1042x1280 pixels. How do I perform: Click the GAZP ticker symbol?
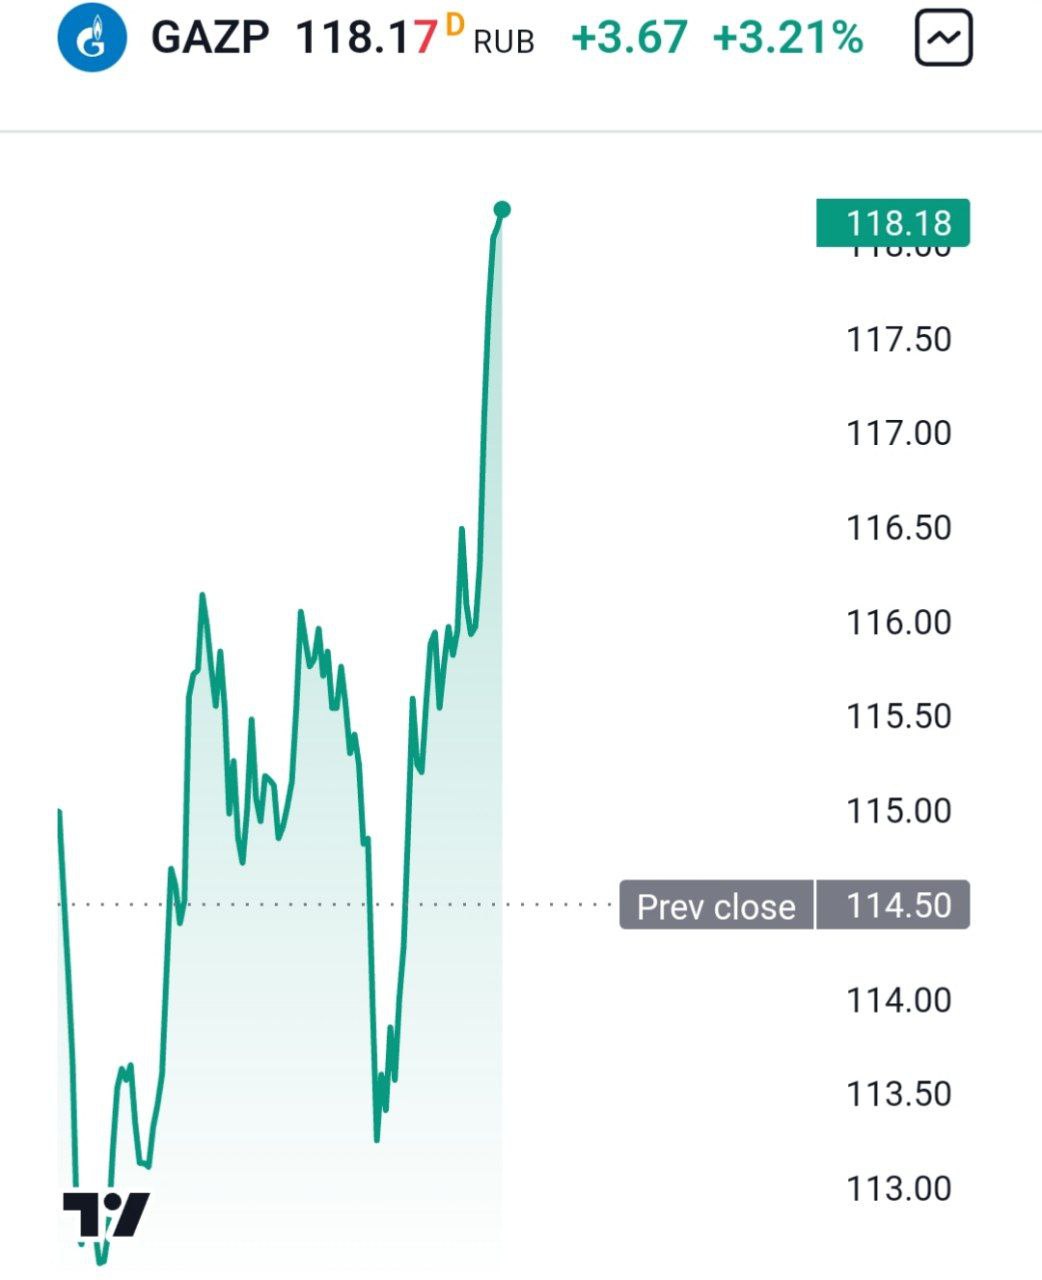pos(210,40)
